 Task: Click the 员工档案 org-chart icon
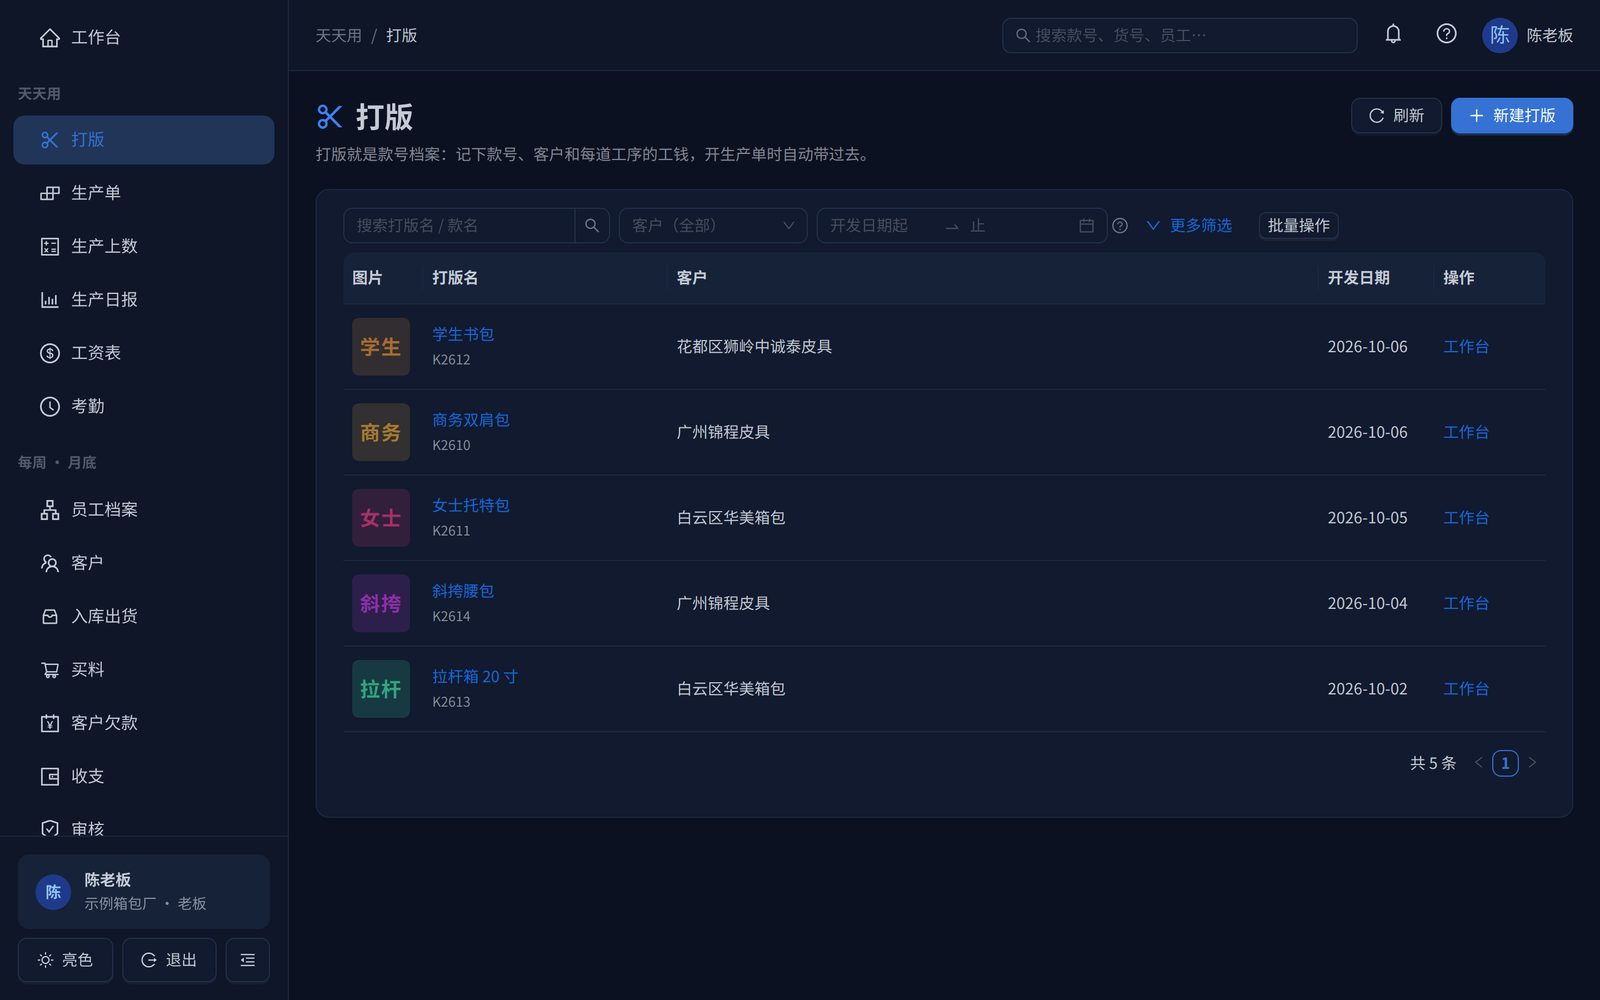[49, 510]
